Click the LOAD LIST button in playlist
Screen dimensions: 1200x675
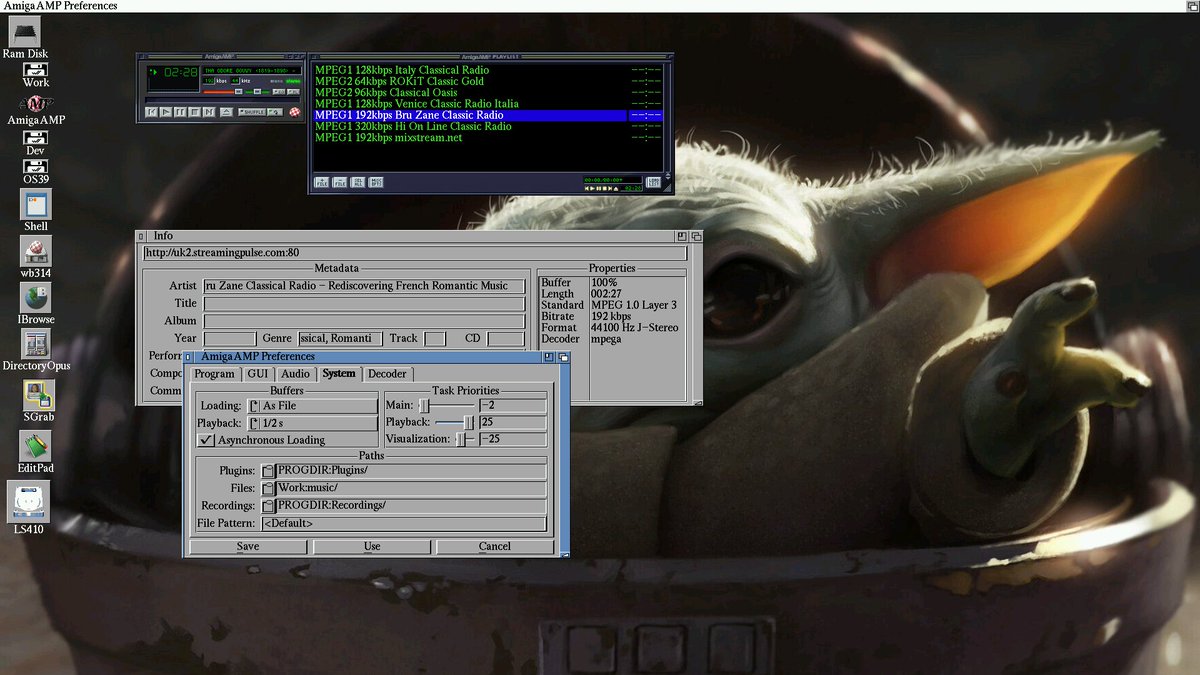(654, 181)
